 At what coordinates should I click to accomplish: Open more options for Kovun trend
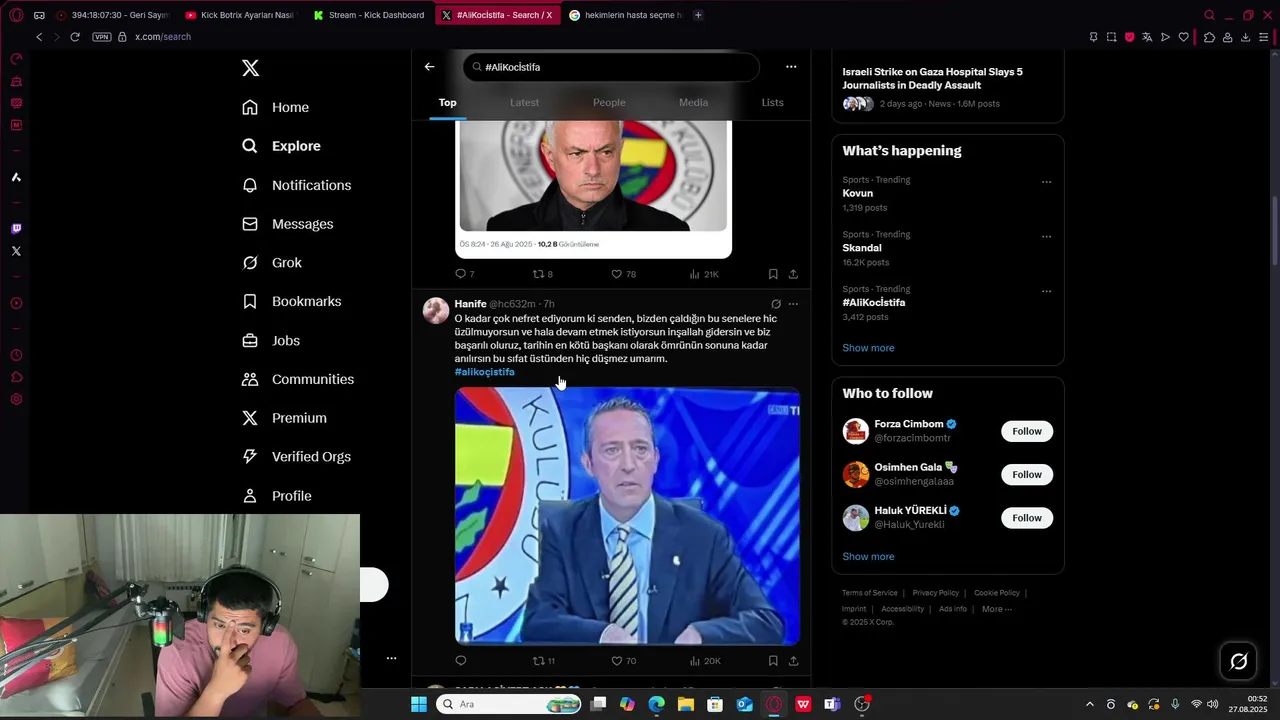(x=1046, y=182)
